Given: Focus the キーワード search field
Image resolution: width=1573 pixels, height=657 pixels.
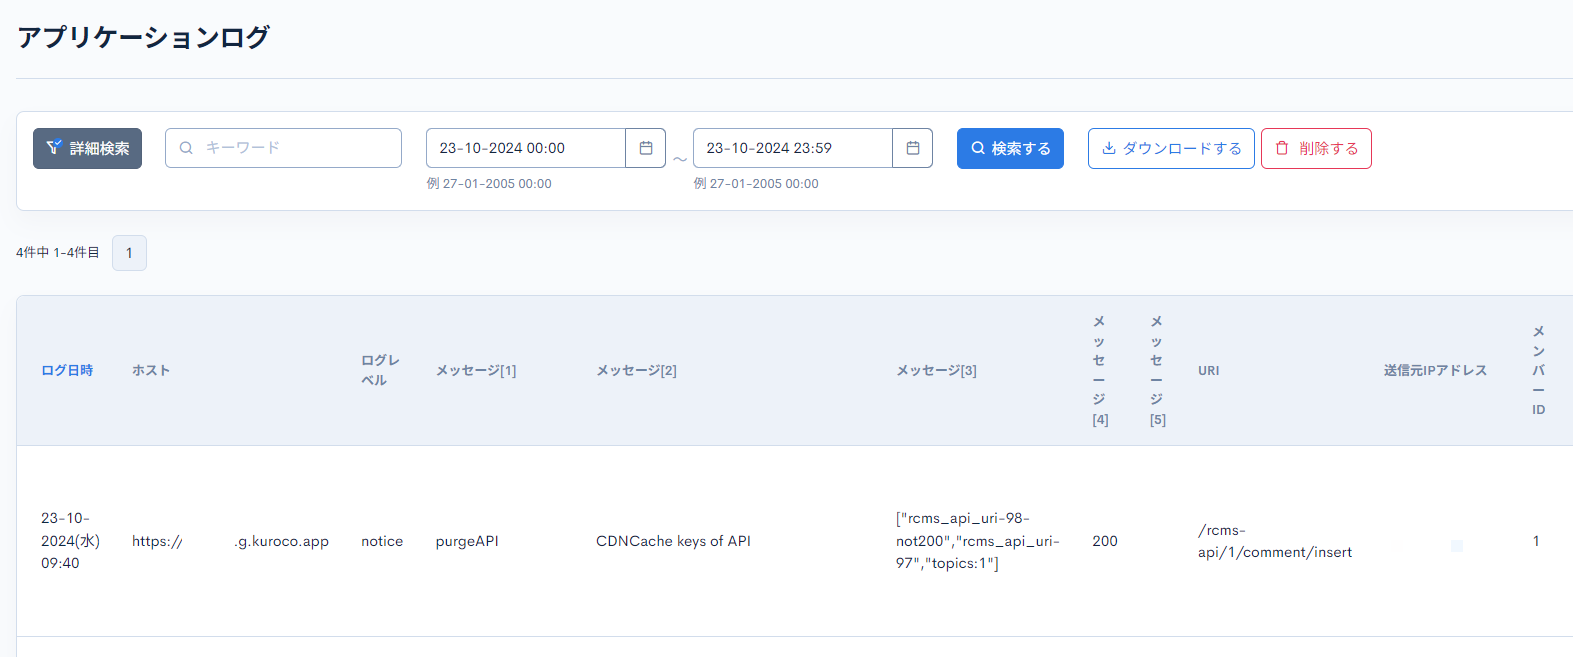Looking at the screenshot, I should pyautogui.click(x=283, y=148).
